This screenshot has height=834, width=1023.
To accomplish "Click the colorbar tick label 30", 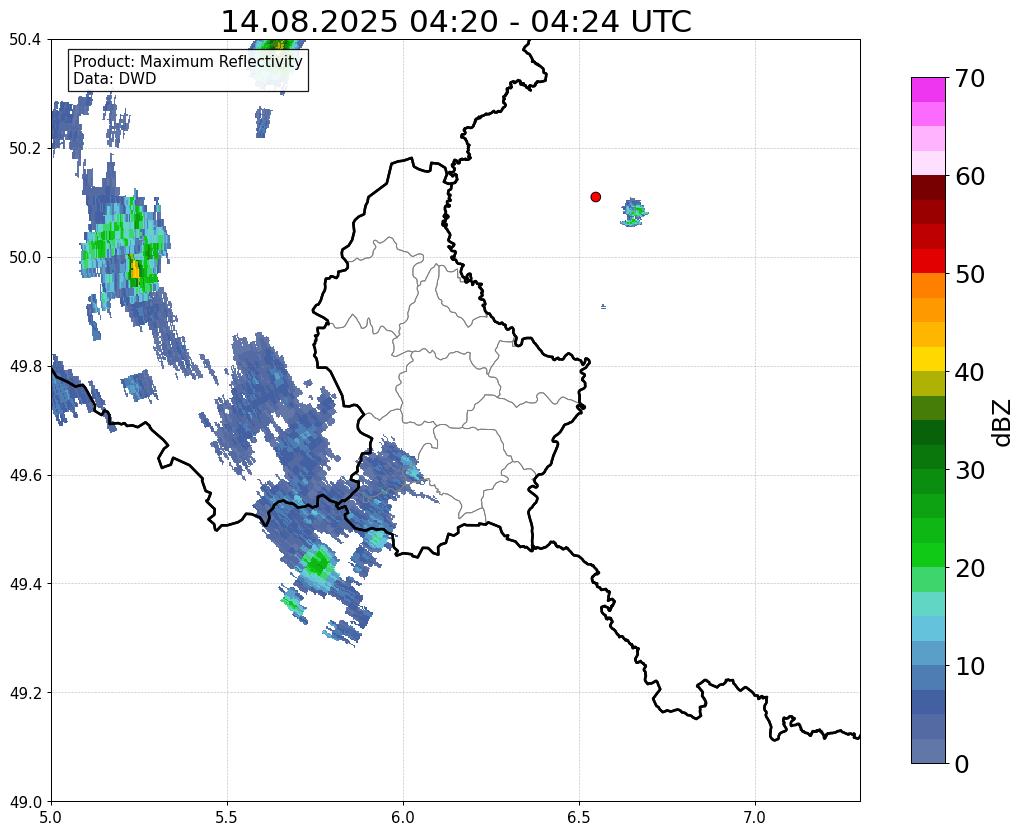I will pyautogui.click(x=970, y=470).
